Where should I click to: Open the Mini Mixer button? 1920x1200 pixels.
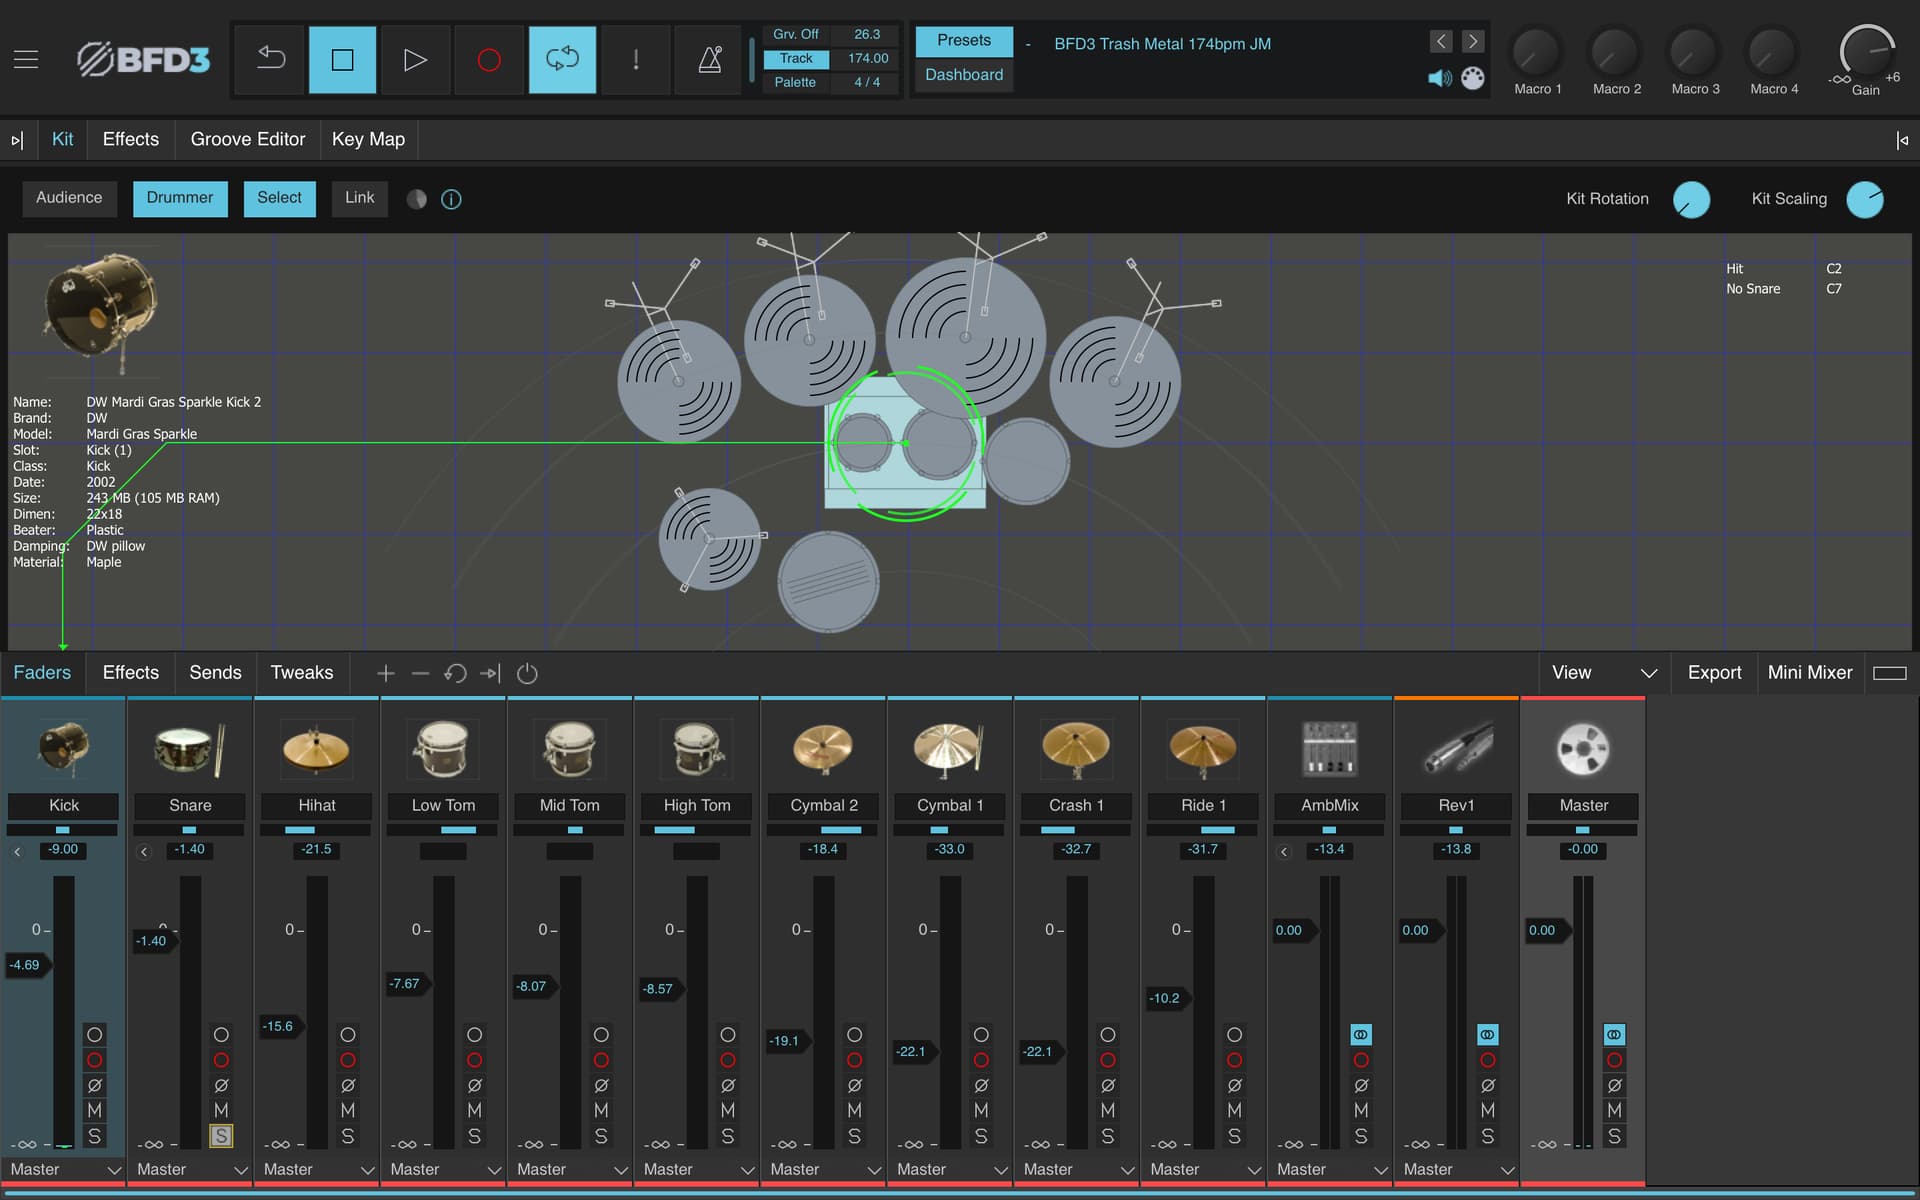click(x=1810, y=673)
